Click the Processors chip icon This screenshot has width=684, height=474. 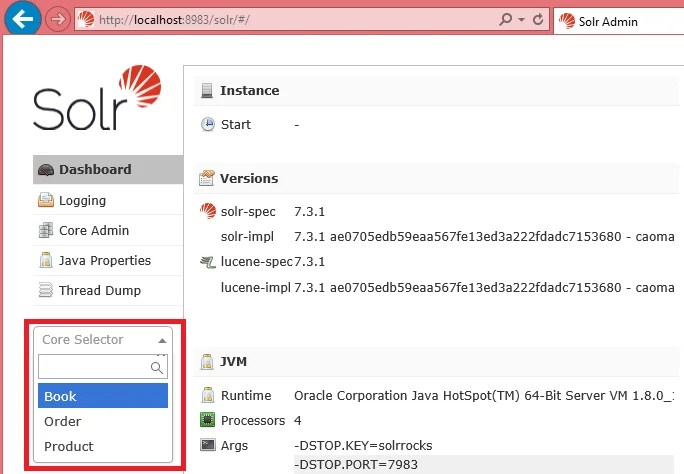208,420
